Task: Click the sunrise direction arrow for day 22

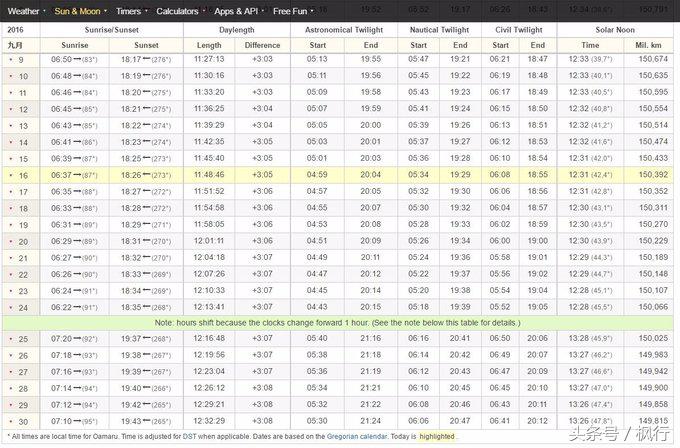Action: coord(77,275)
